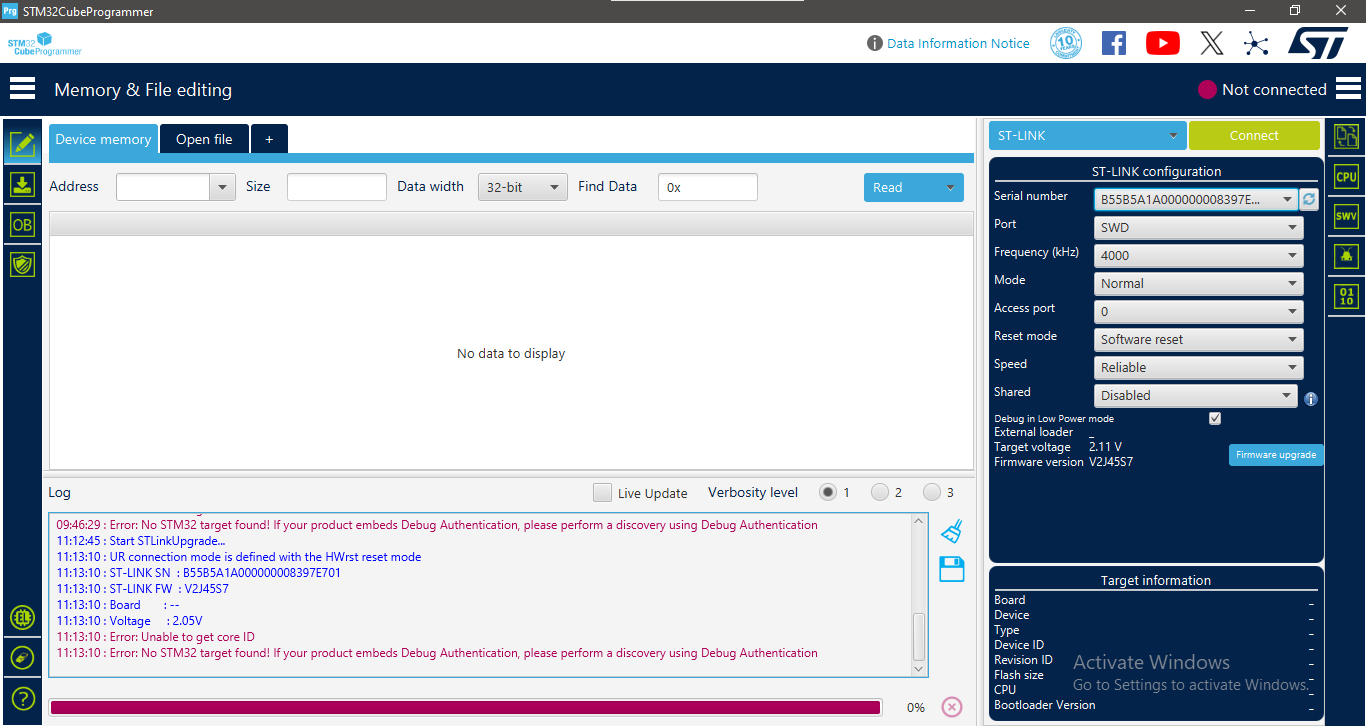The width and height of the screenshot is (1366, 727).
Task: Open the SWV viewer panel
Action: pyautogui.click(x=1346, y=215)
